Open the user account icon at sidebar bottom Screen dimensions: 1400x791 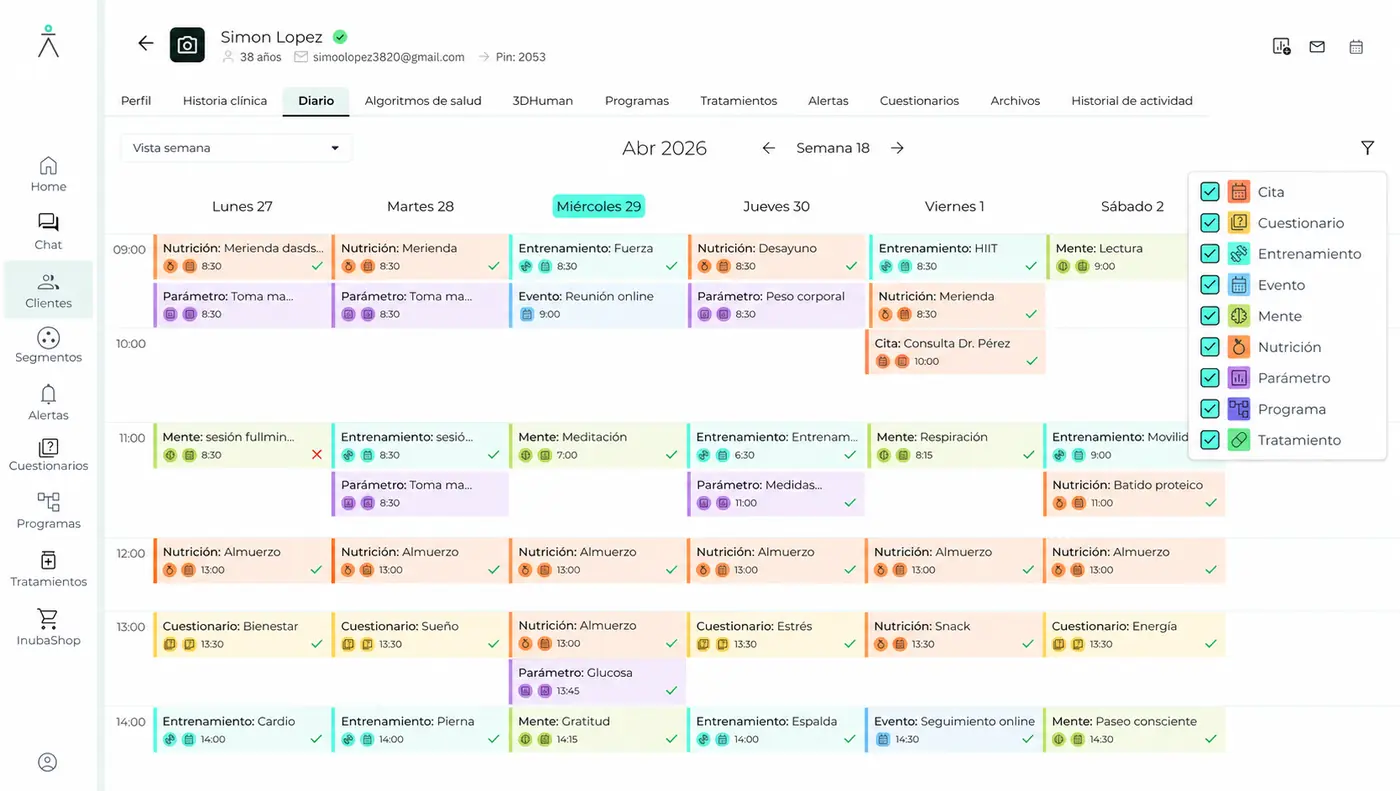47,762
